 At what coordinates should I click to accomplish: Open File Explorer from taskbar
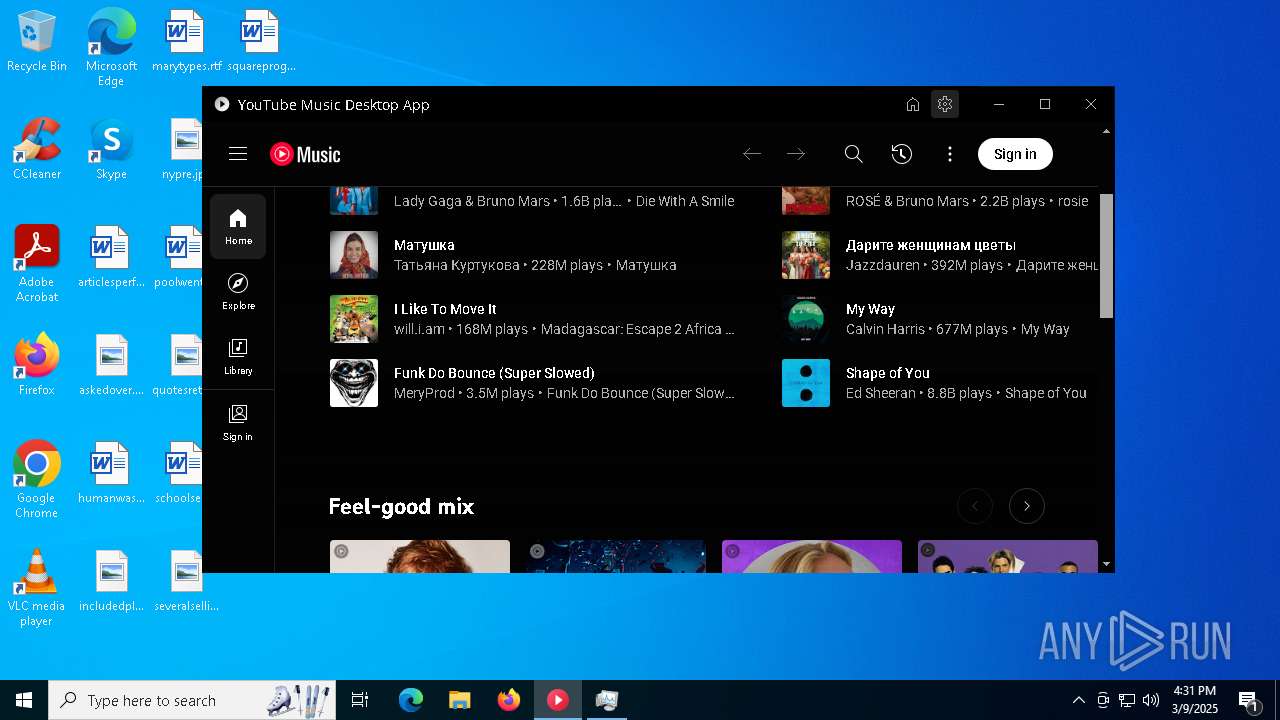tap(459, 700)
